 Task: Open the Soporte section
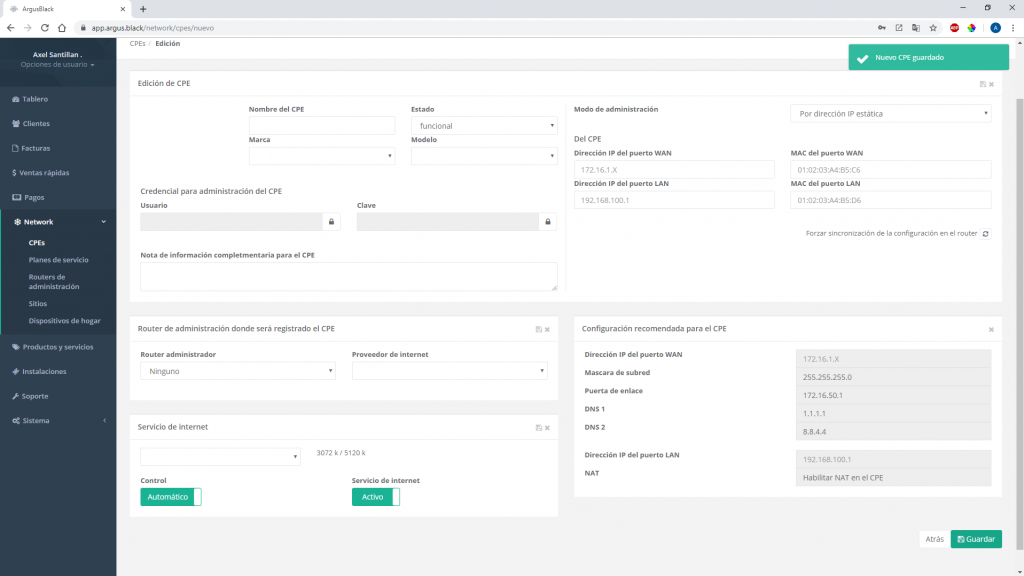click(30, 396)
